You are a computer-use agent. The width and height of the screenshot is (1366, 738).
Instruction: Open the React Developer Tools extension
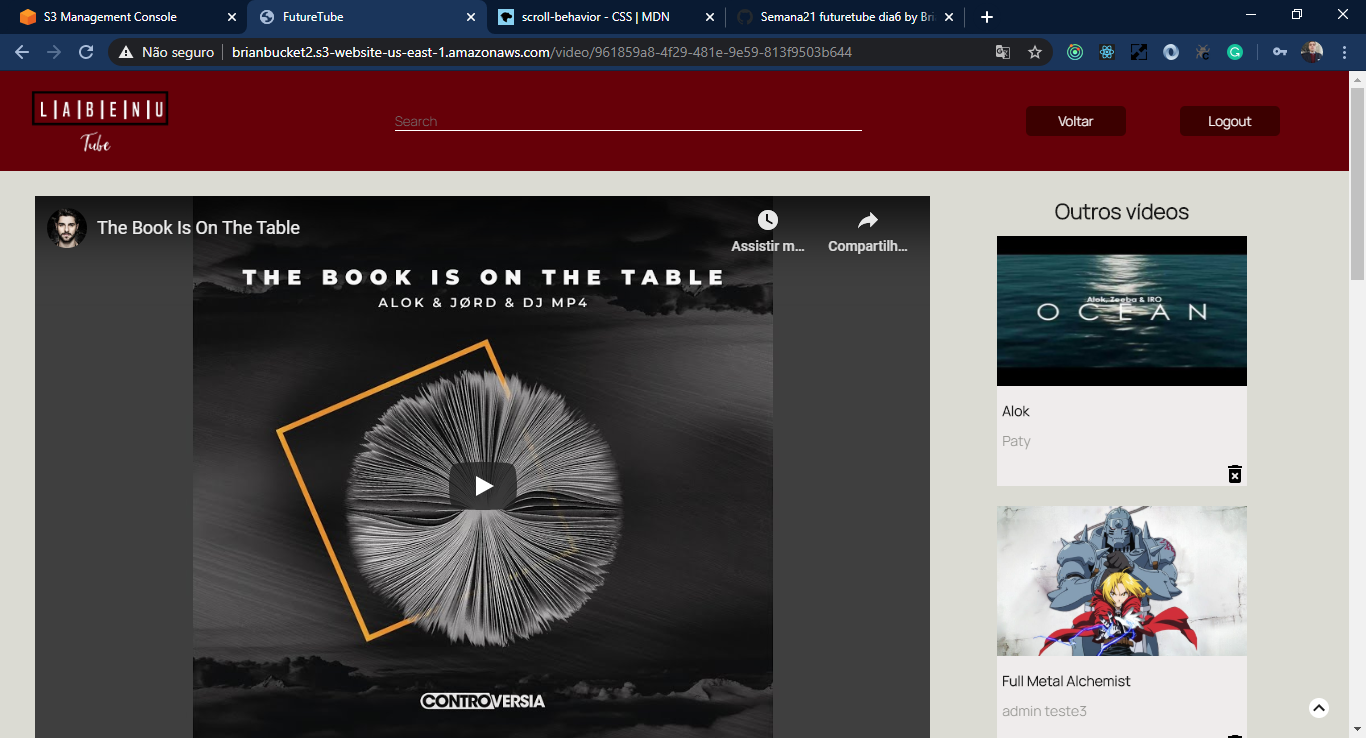pyautogui.click(x=1107, y=52)
